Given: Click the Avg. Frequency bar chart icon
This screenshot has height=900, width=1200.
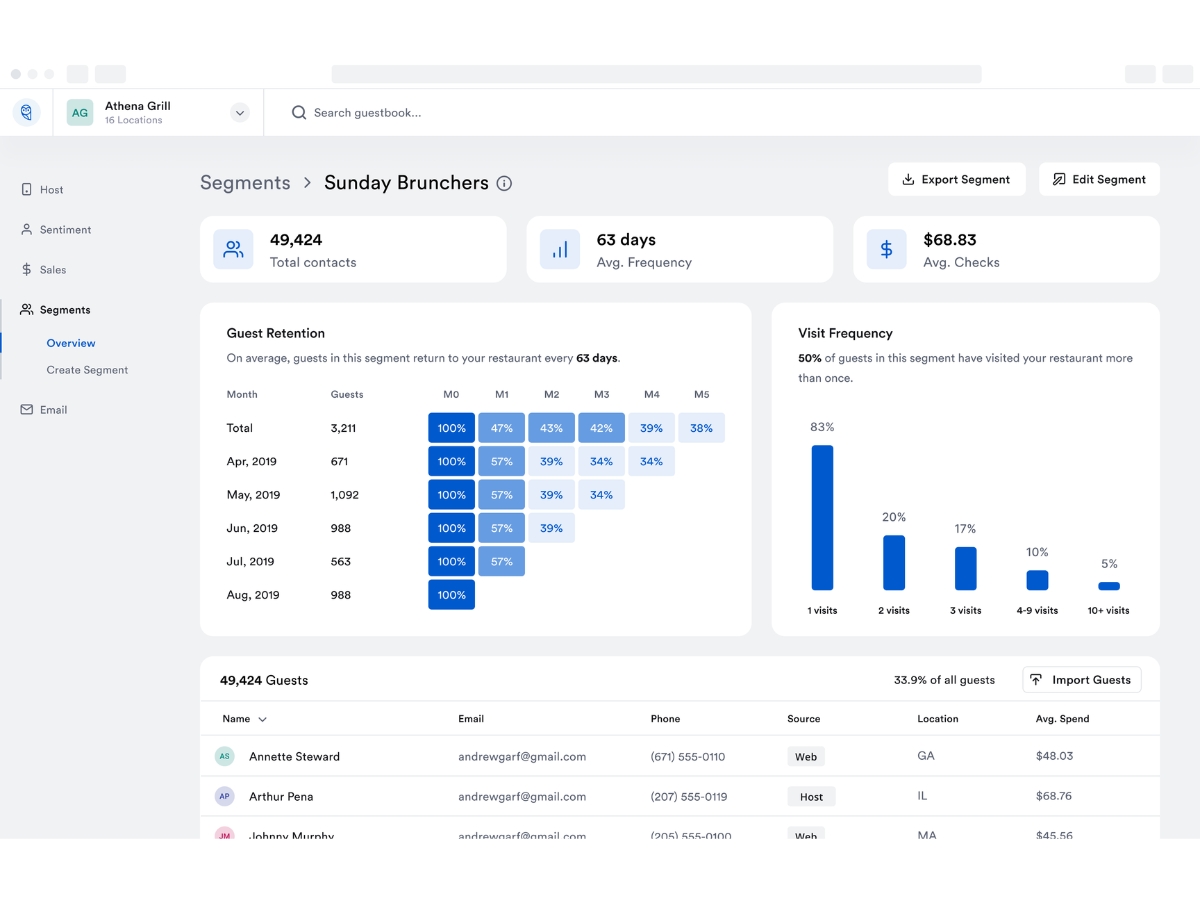Looking at the screenshot, I should pyautogui.click(x=560, y=249).
